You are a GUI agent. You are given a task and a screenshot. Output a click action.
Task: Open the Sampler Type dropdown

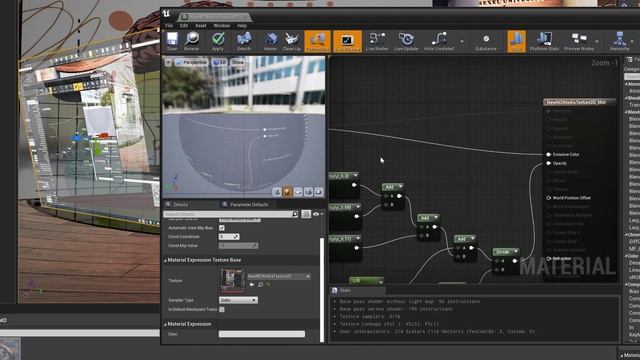click(x=238, y=300)
